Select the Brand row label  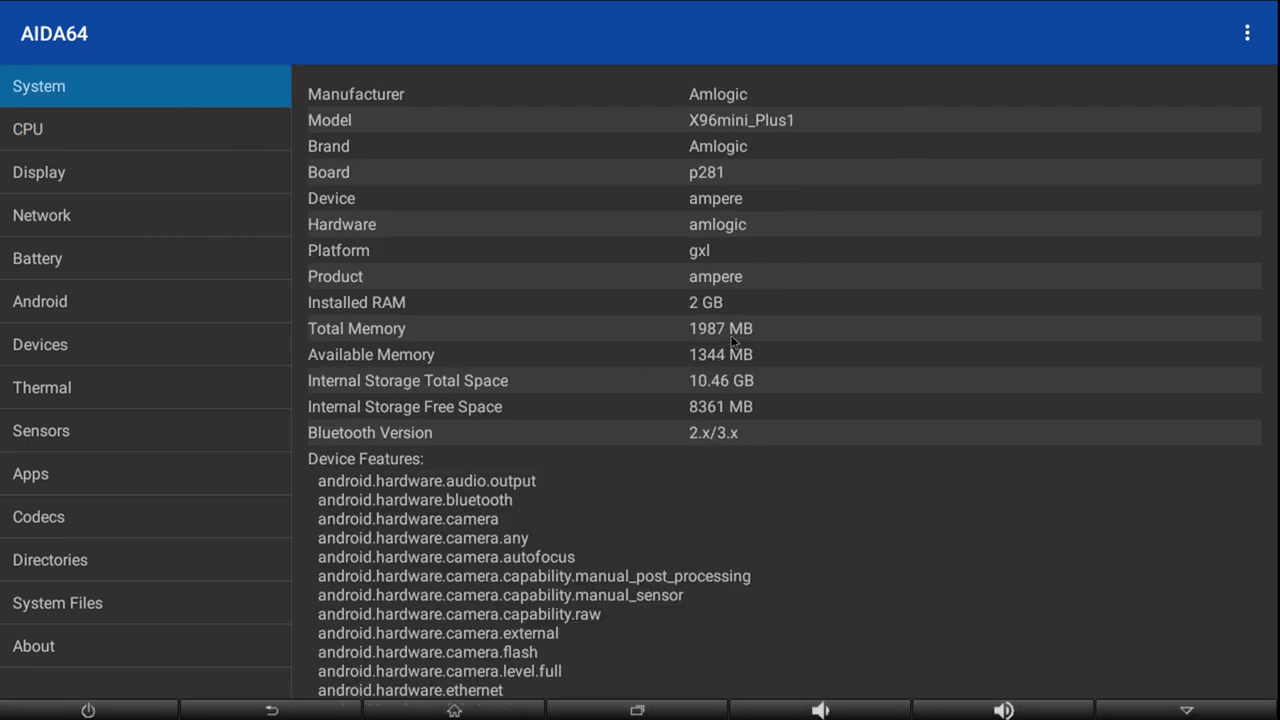328,146
